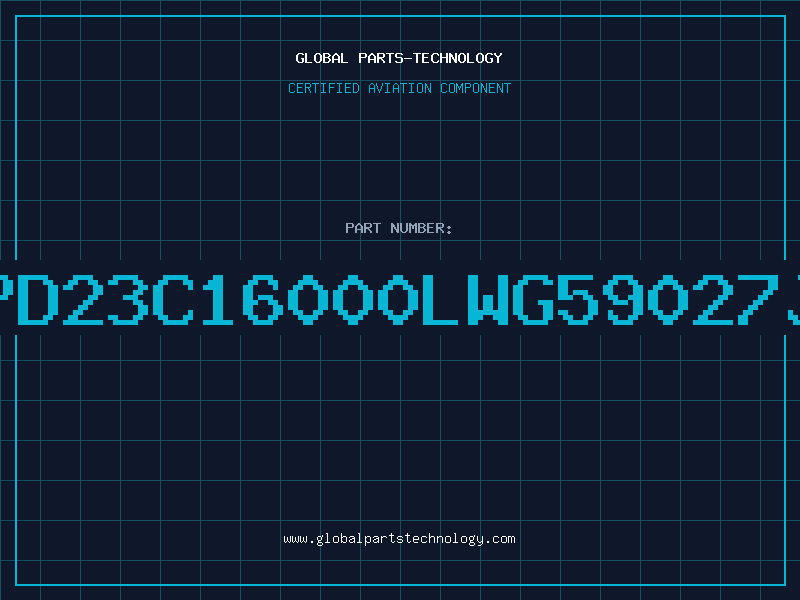Click the word PARTS in the title
This screenshot has width=800, height=600.
click(x=381, y=58)
